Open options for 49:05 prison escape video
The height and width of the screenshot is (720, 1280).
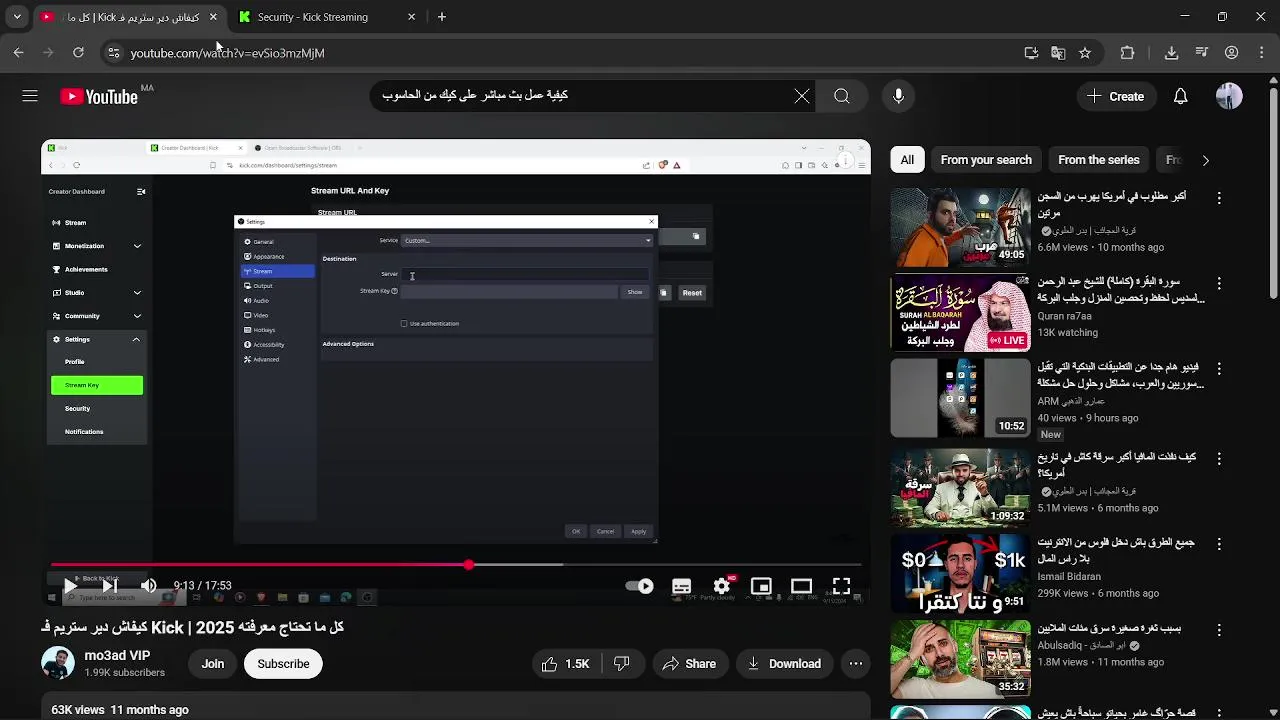pyautogui.click(x=1218, y=198)
